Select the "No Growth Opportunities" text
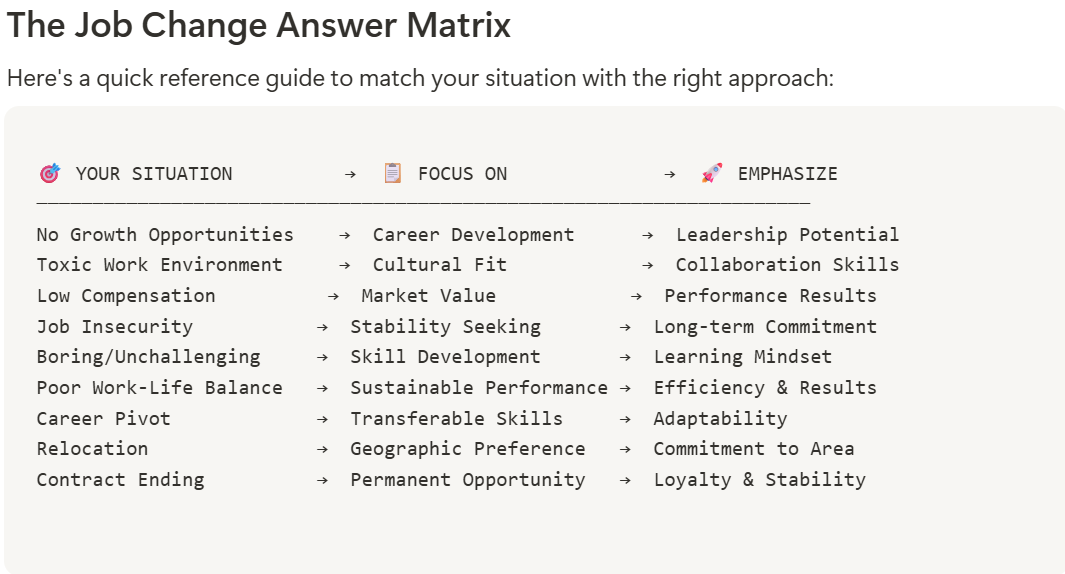The image size is (1065, 574). pos(165,235)
